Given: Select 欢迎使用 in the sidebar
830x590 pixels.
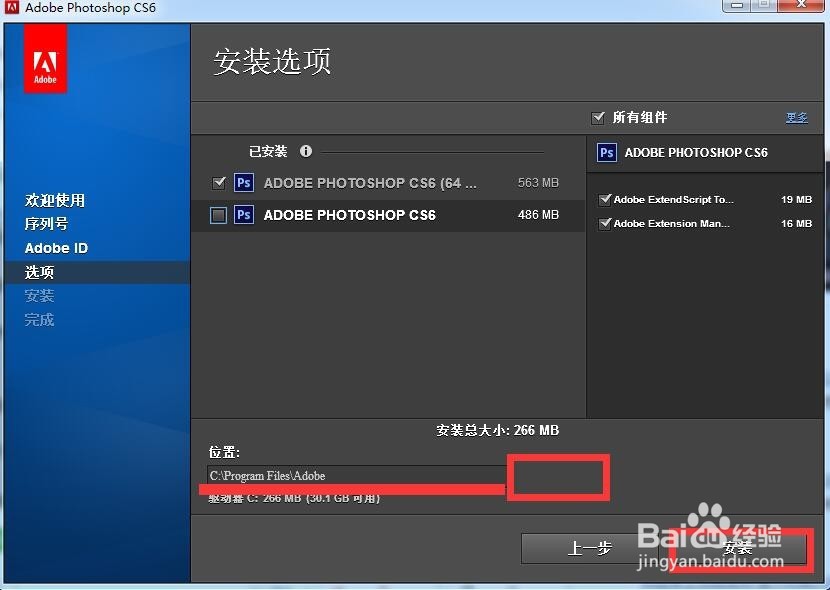Looking at the screenshot, I should 54,200.
